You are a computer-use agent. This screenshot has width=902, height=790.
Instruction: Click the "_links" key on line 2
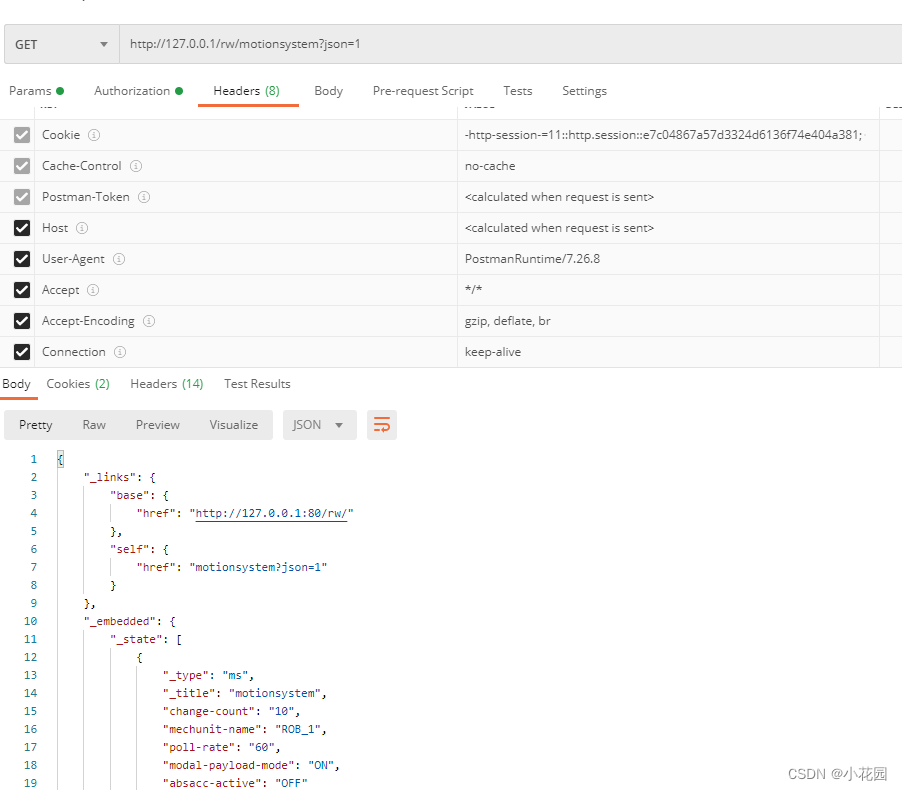pos(110,478)
